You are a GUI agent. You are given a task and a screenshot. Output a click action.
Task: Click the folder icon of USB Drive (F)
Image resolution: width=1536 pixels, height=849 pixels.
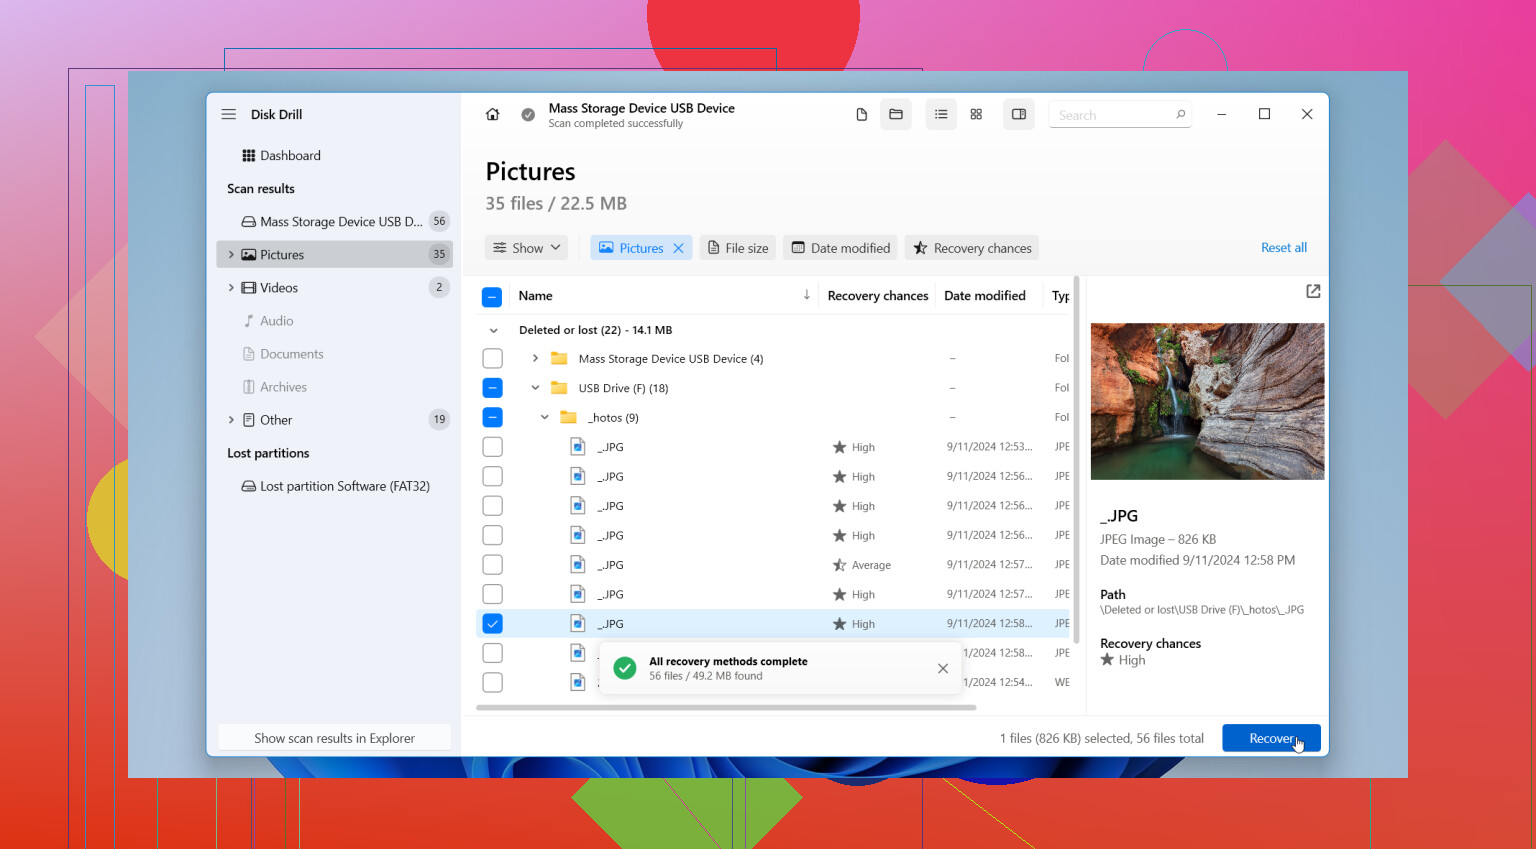(559, 388)
